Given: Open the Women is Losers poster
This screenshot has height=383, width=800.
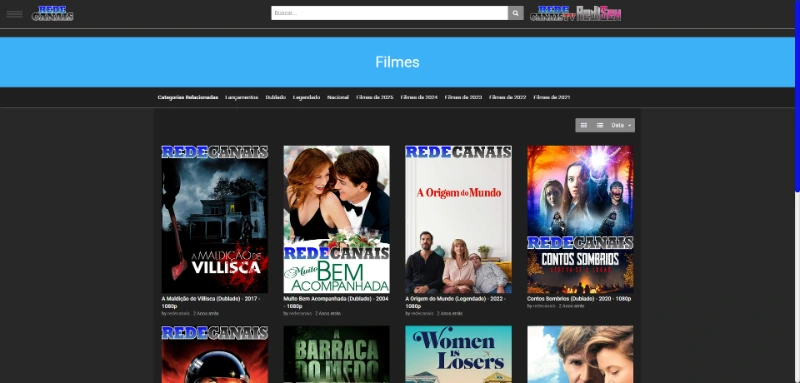Looking at the screenshot, I should pyautogui.click(x=459, y=354).
